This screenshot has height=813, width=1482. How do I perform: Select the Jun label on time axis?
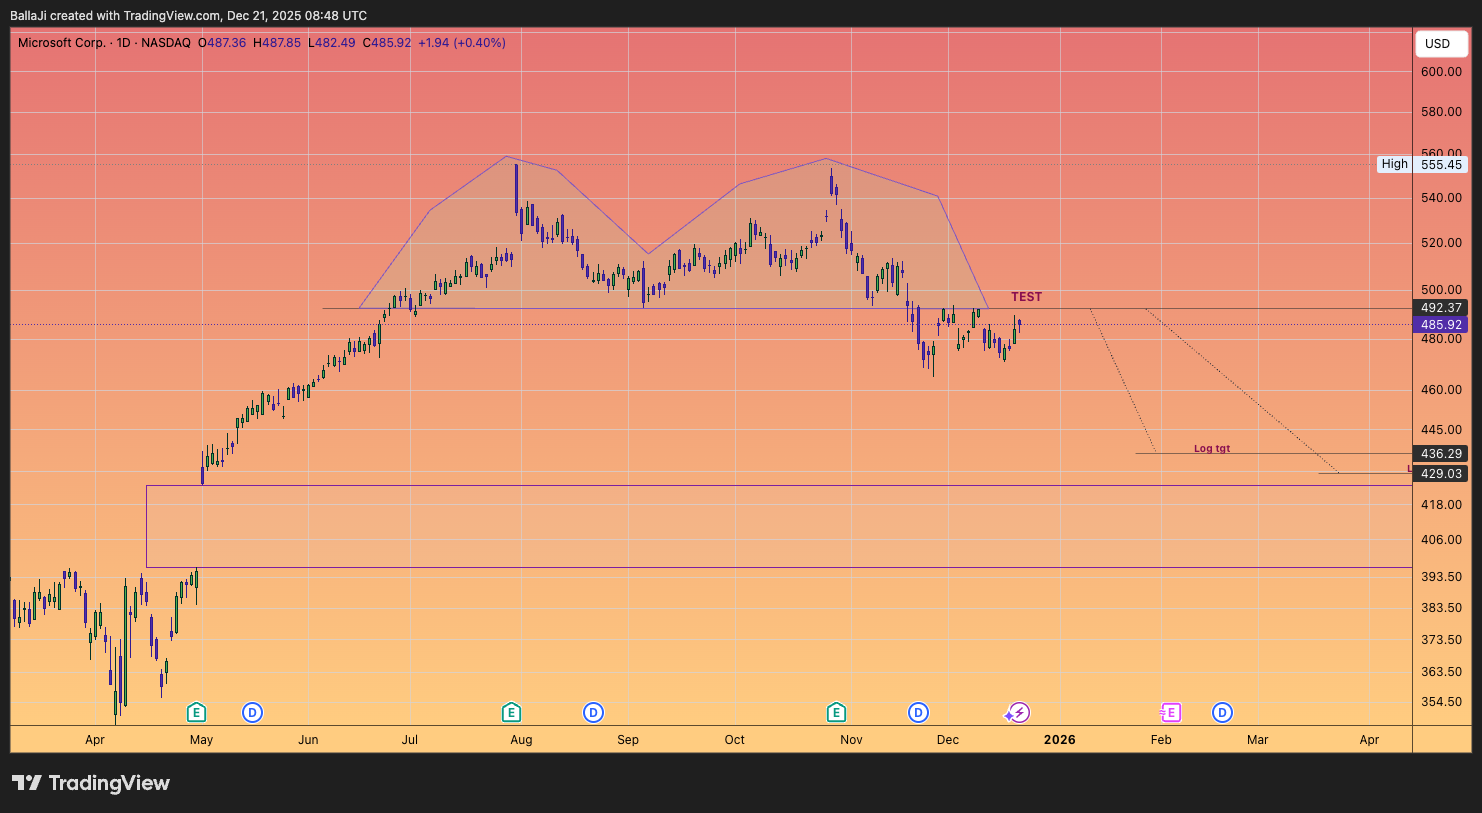[x=308, y=740]
